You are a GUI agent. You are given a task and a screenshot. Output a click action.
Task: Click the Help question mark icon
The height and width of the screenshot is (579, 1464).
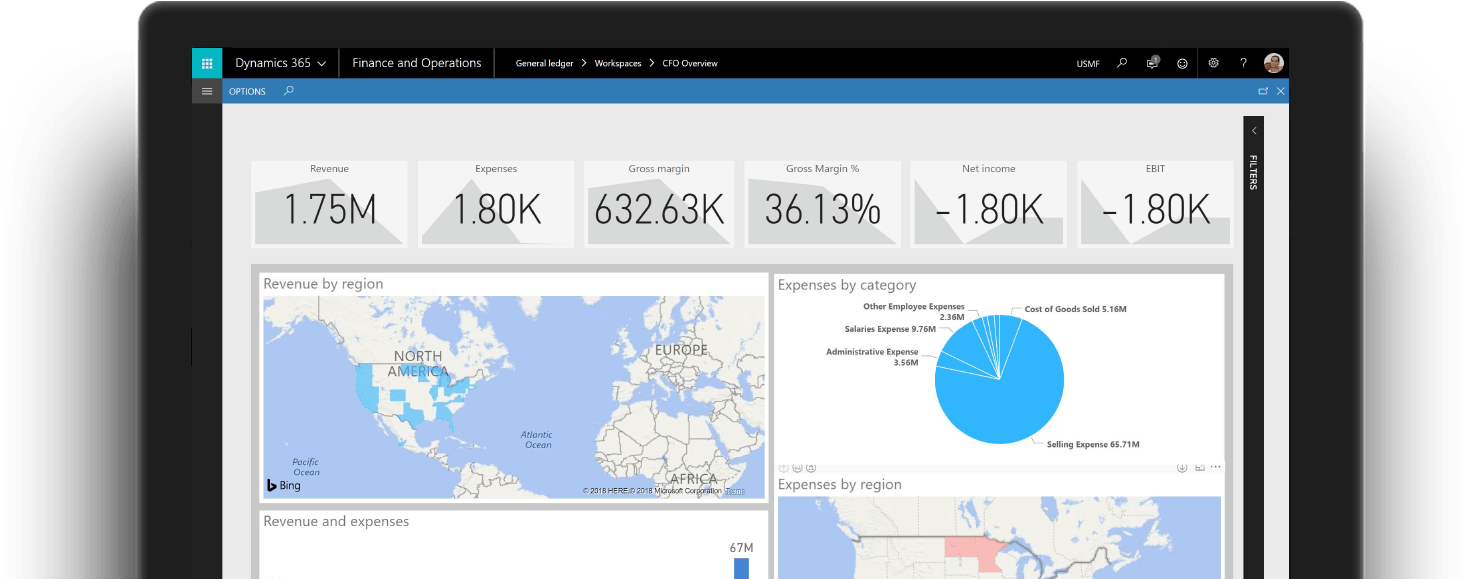[1243, 63]
